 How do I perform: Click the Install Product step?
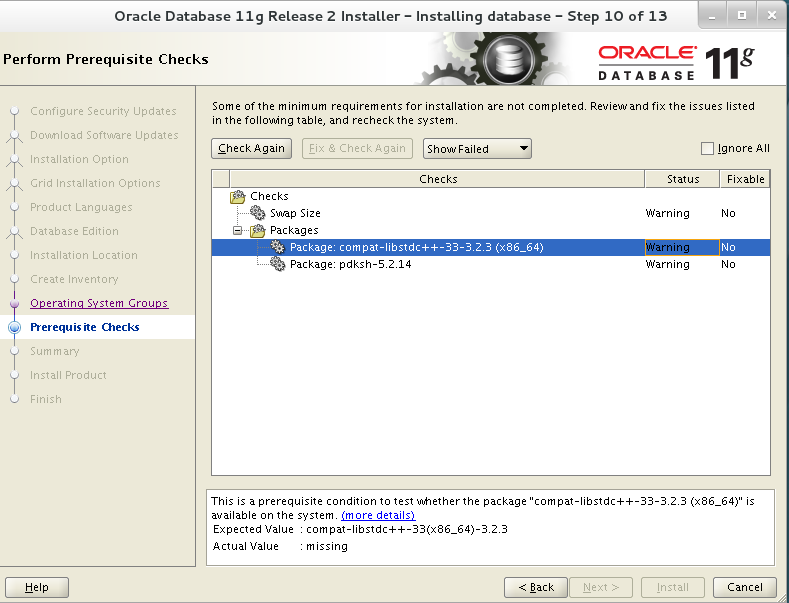pos(68,375)
